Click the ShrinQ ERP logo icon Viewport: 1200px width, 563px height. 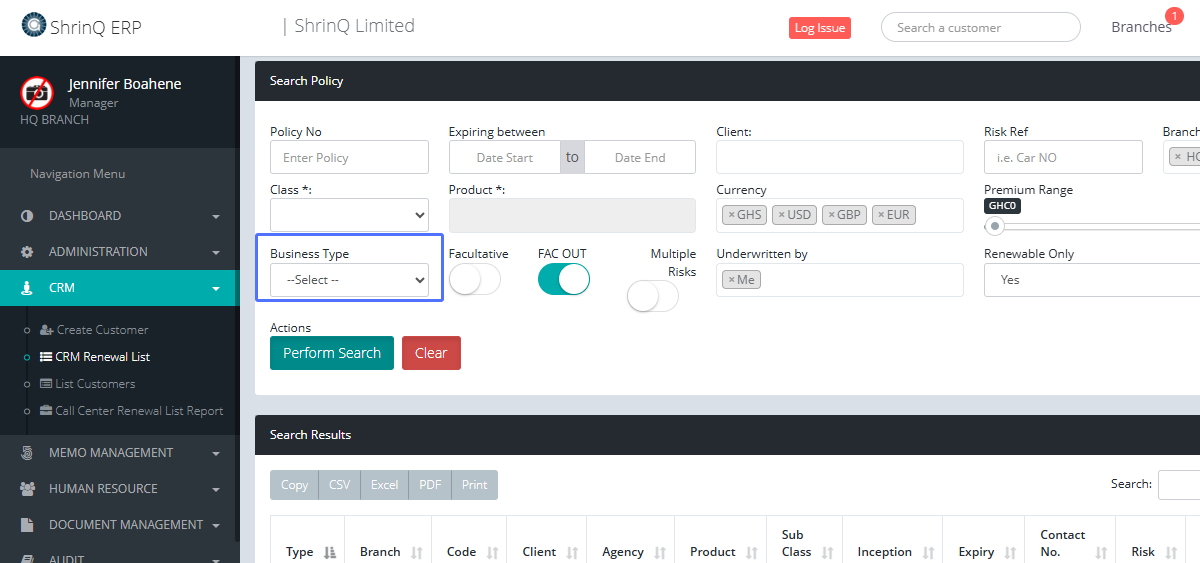tap(34, 25)
